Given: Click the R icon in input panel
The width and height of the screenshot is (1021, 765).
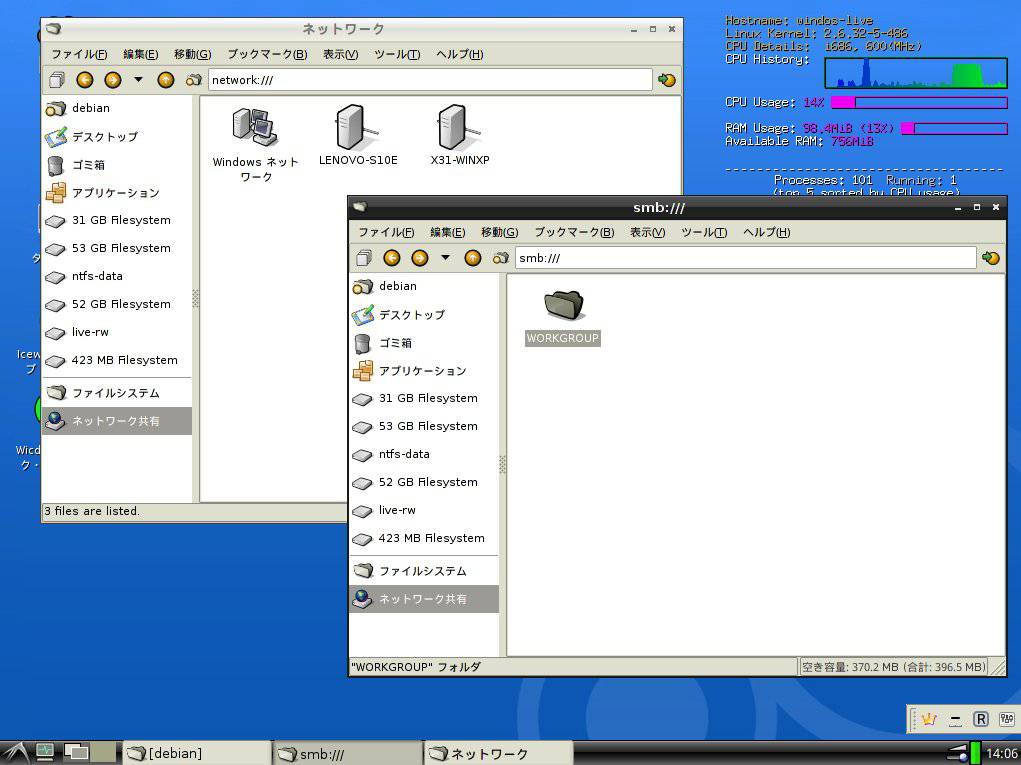Looking at the screenshot, I should pyautogui.click(x=981, y=719).
